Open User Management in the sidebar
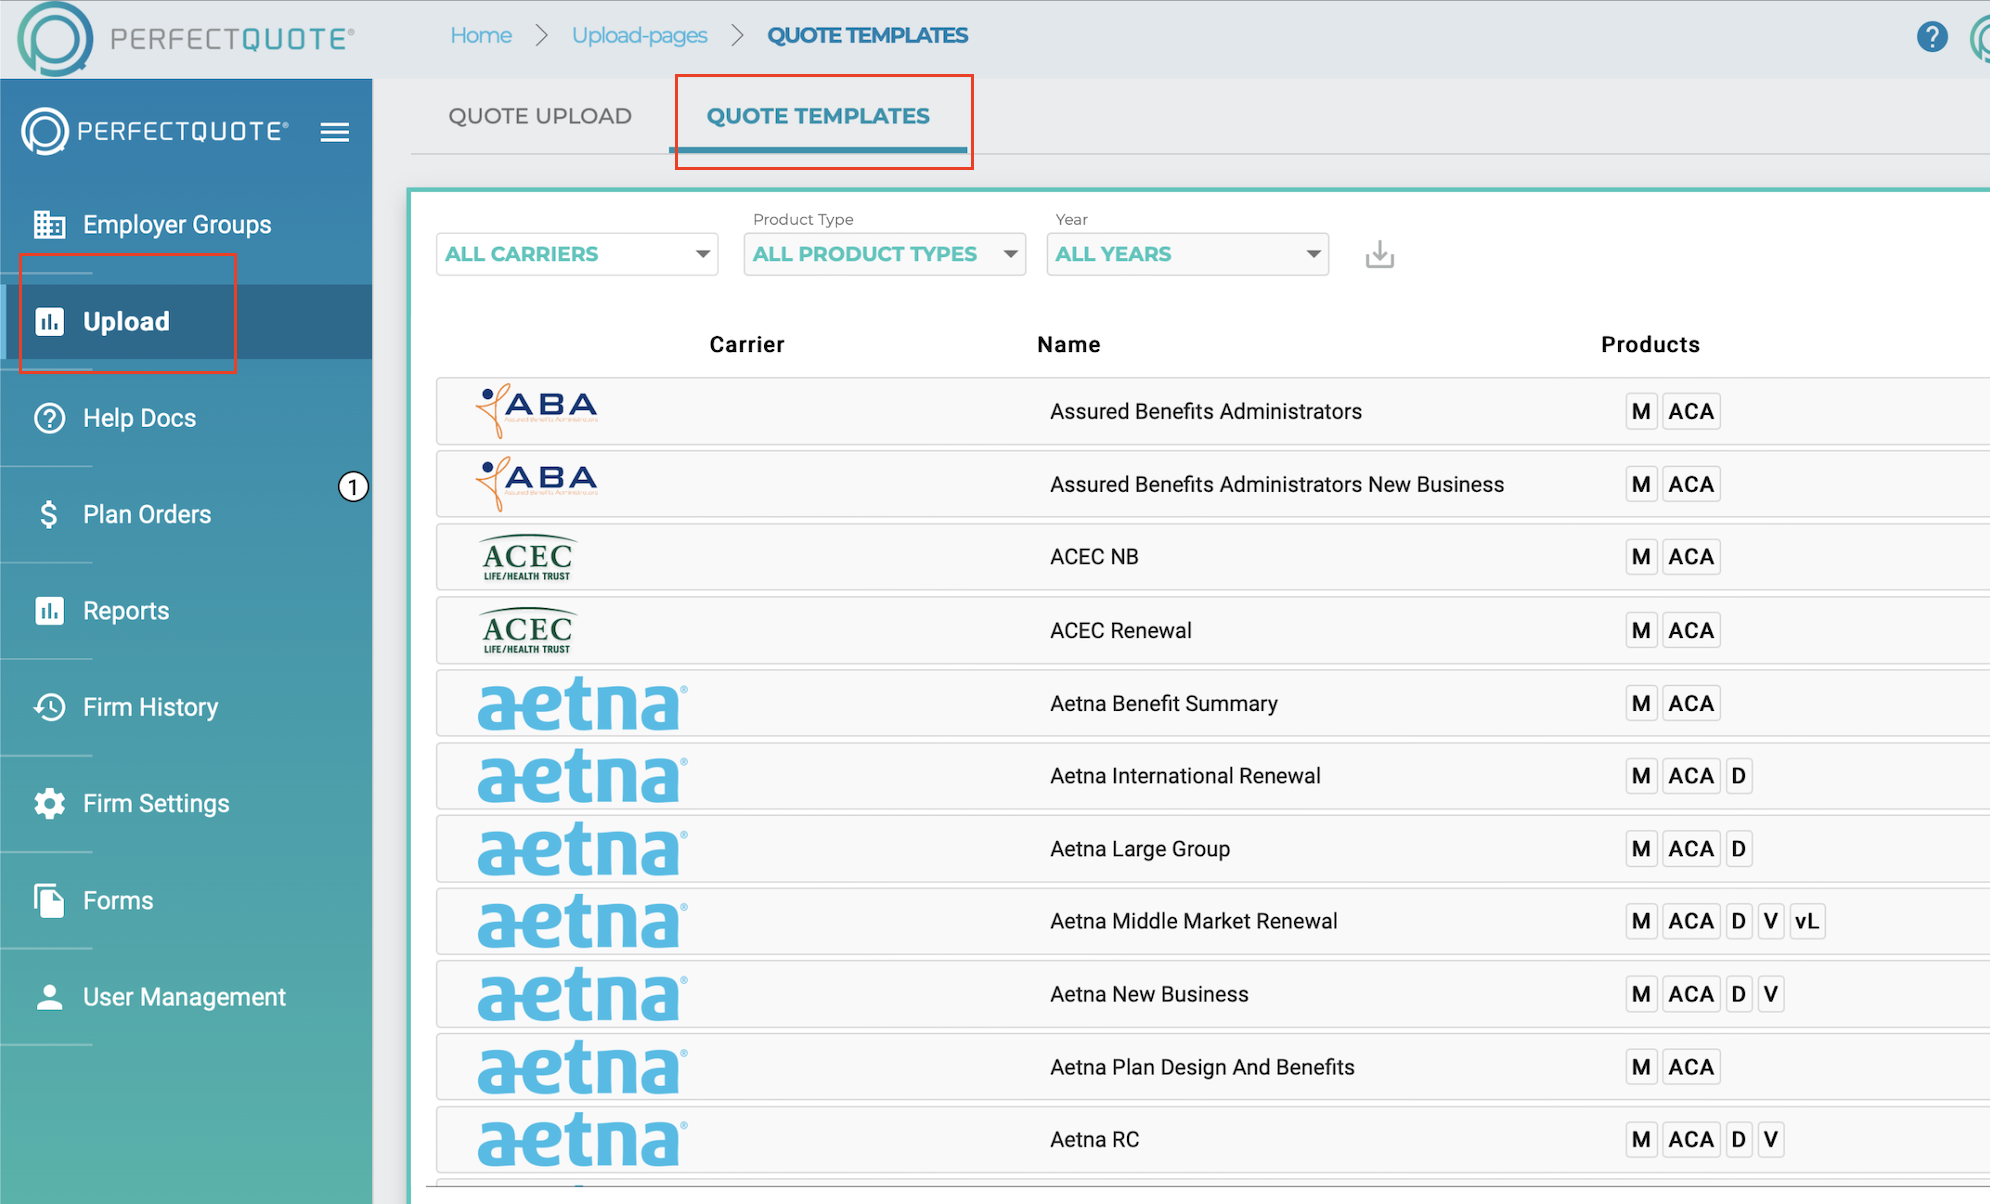This screenshot has height=1204, width=1990. [185, 997]
